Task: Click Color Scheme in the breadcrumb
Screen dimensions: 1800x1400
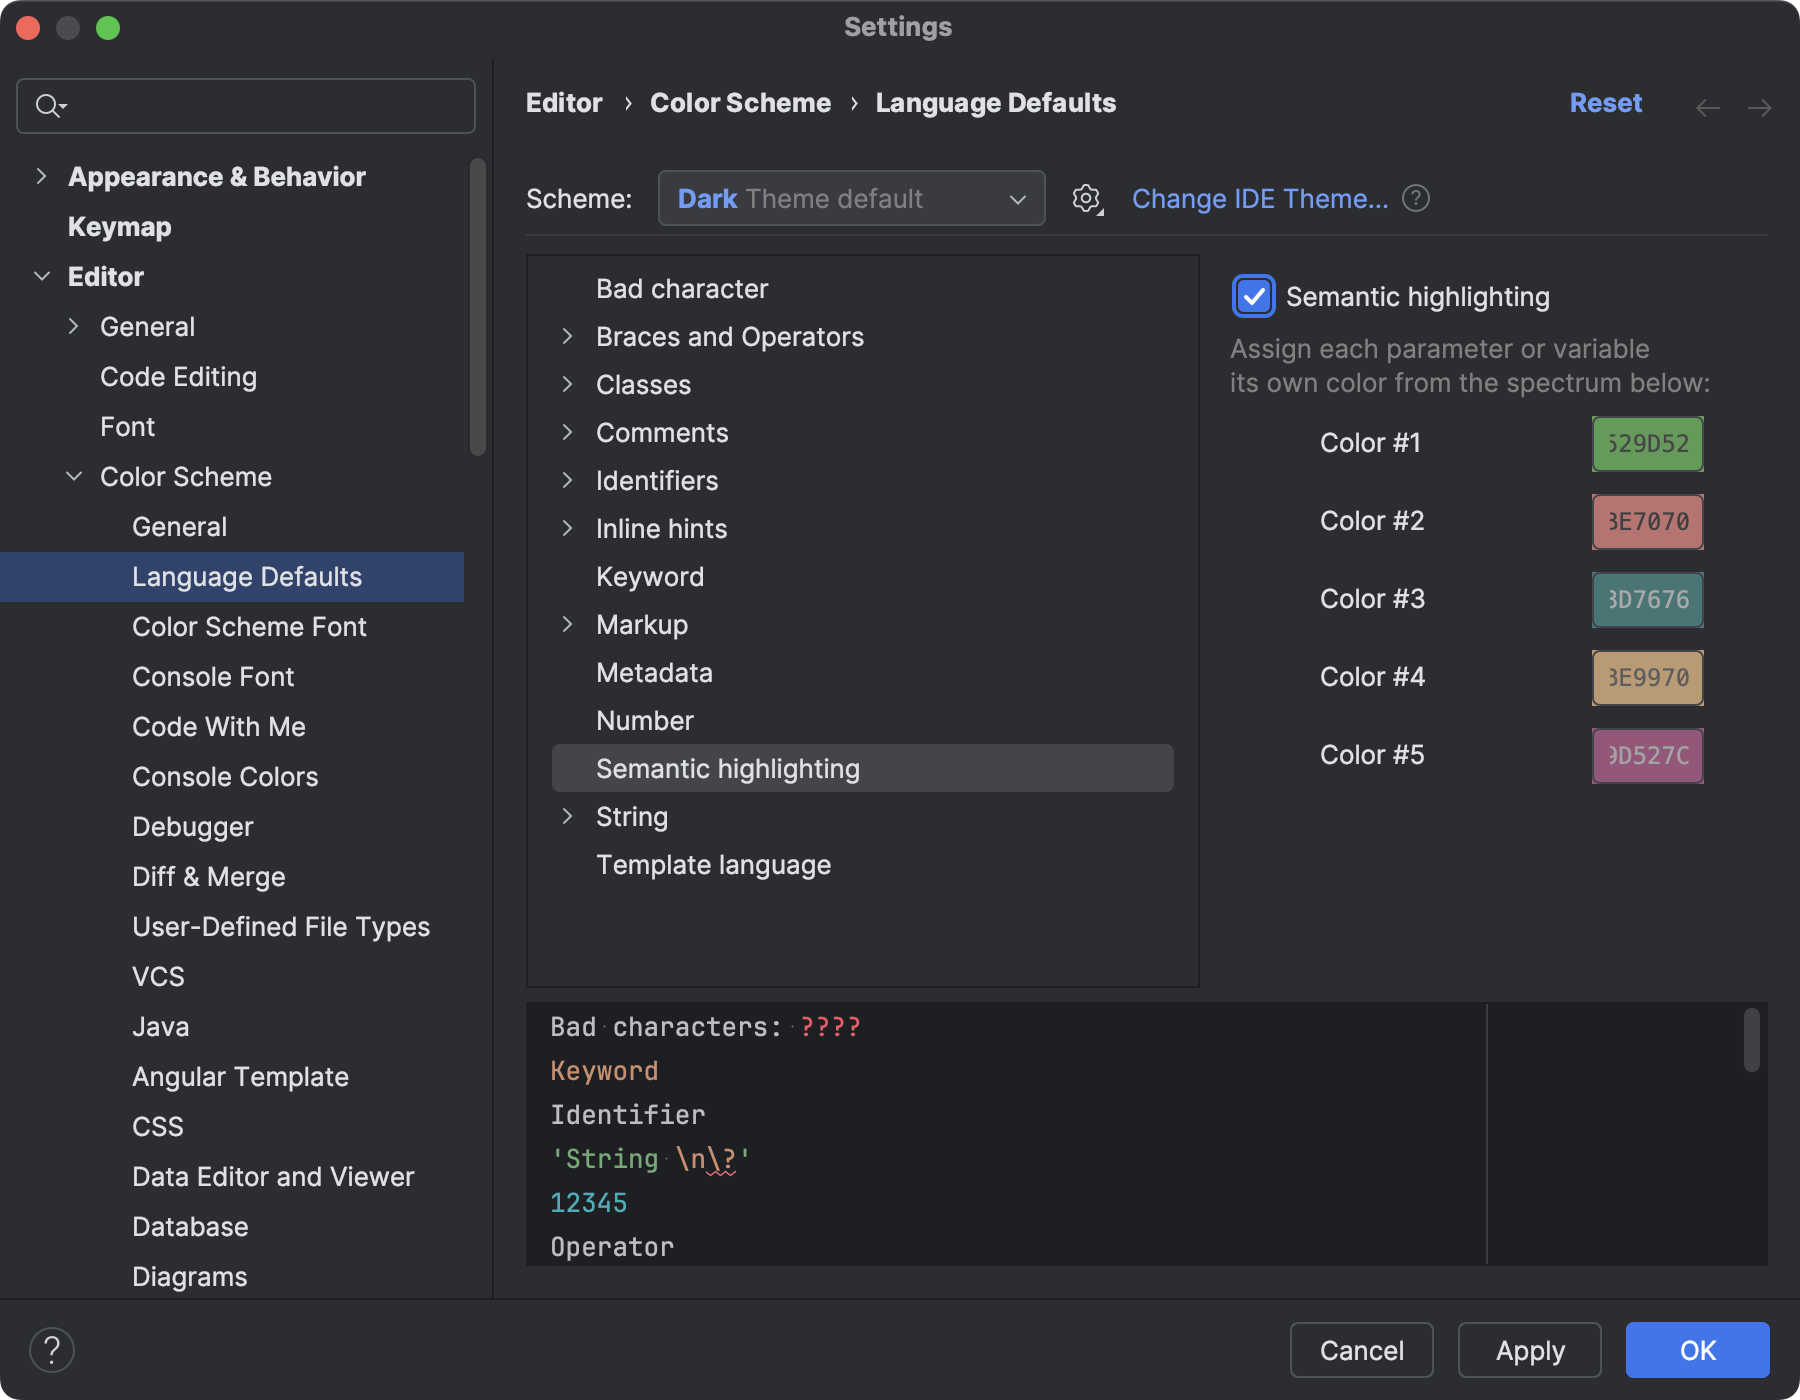Action: click(x=740, y=102)
